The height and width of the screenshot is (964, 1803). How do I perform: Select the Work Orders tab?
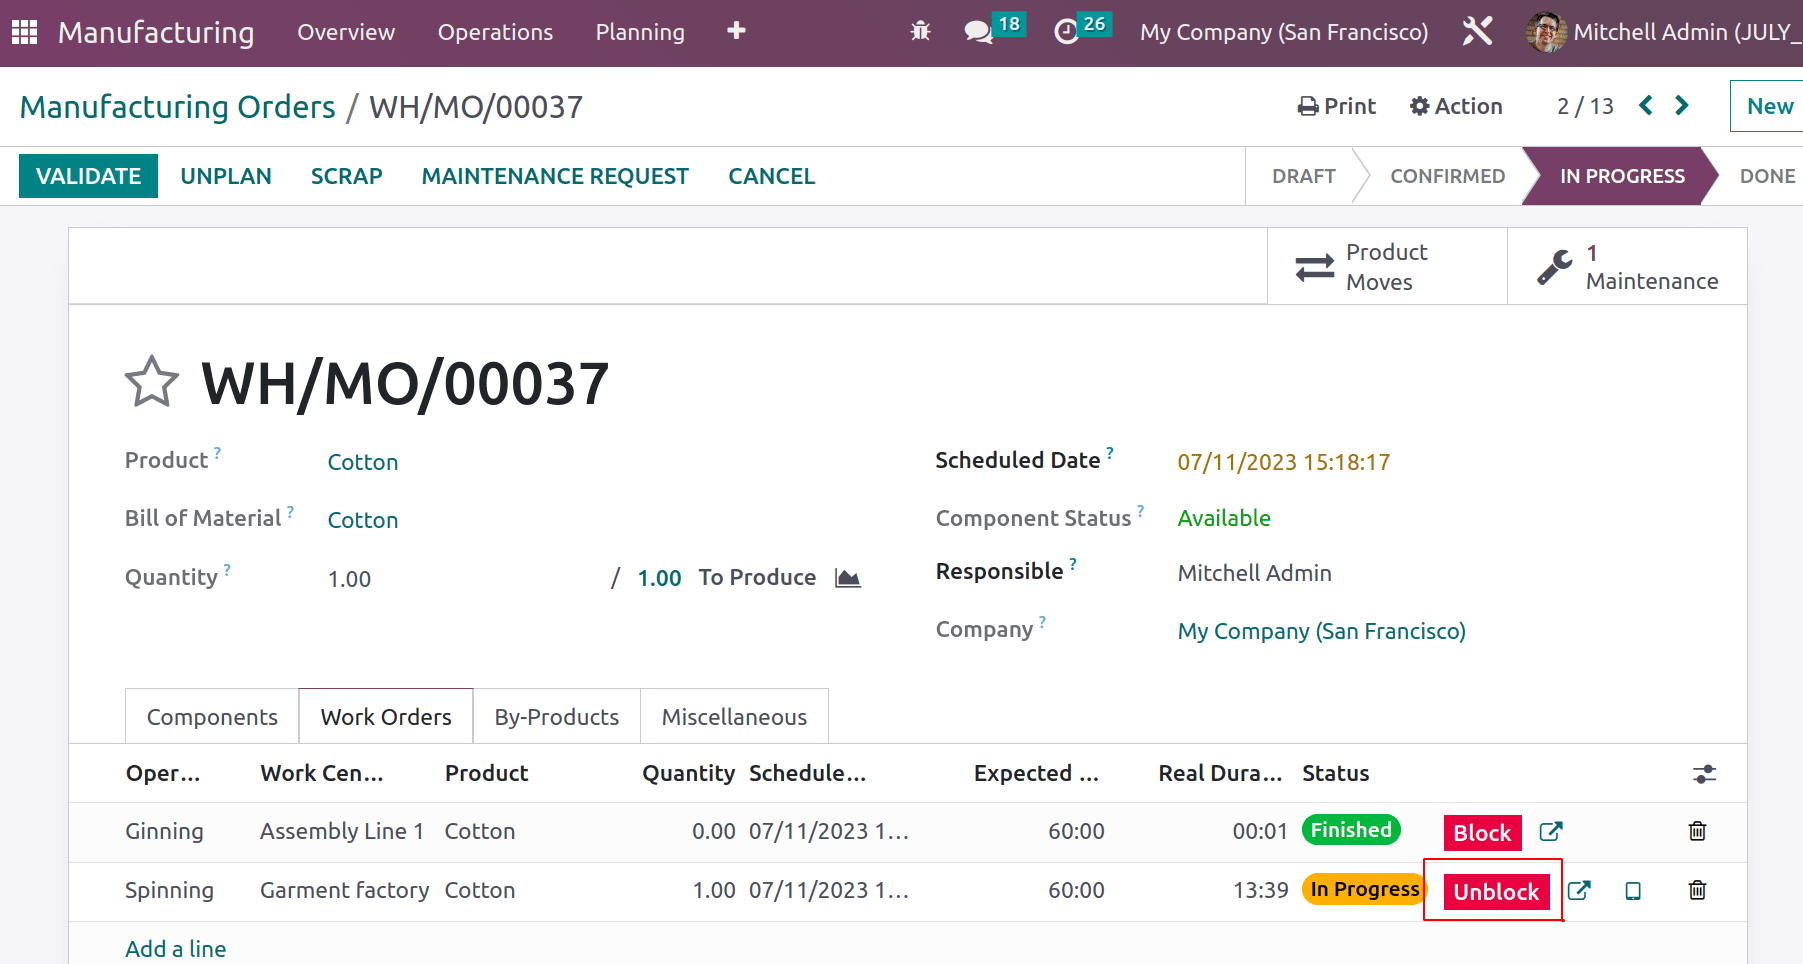coord(386,716)
